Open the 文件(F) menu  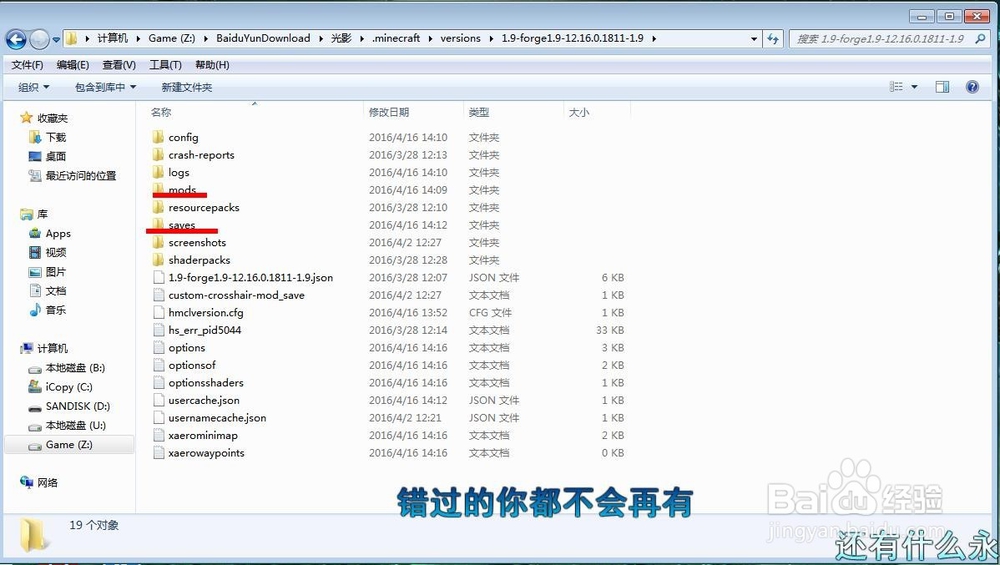tap(27, 65)
